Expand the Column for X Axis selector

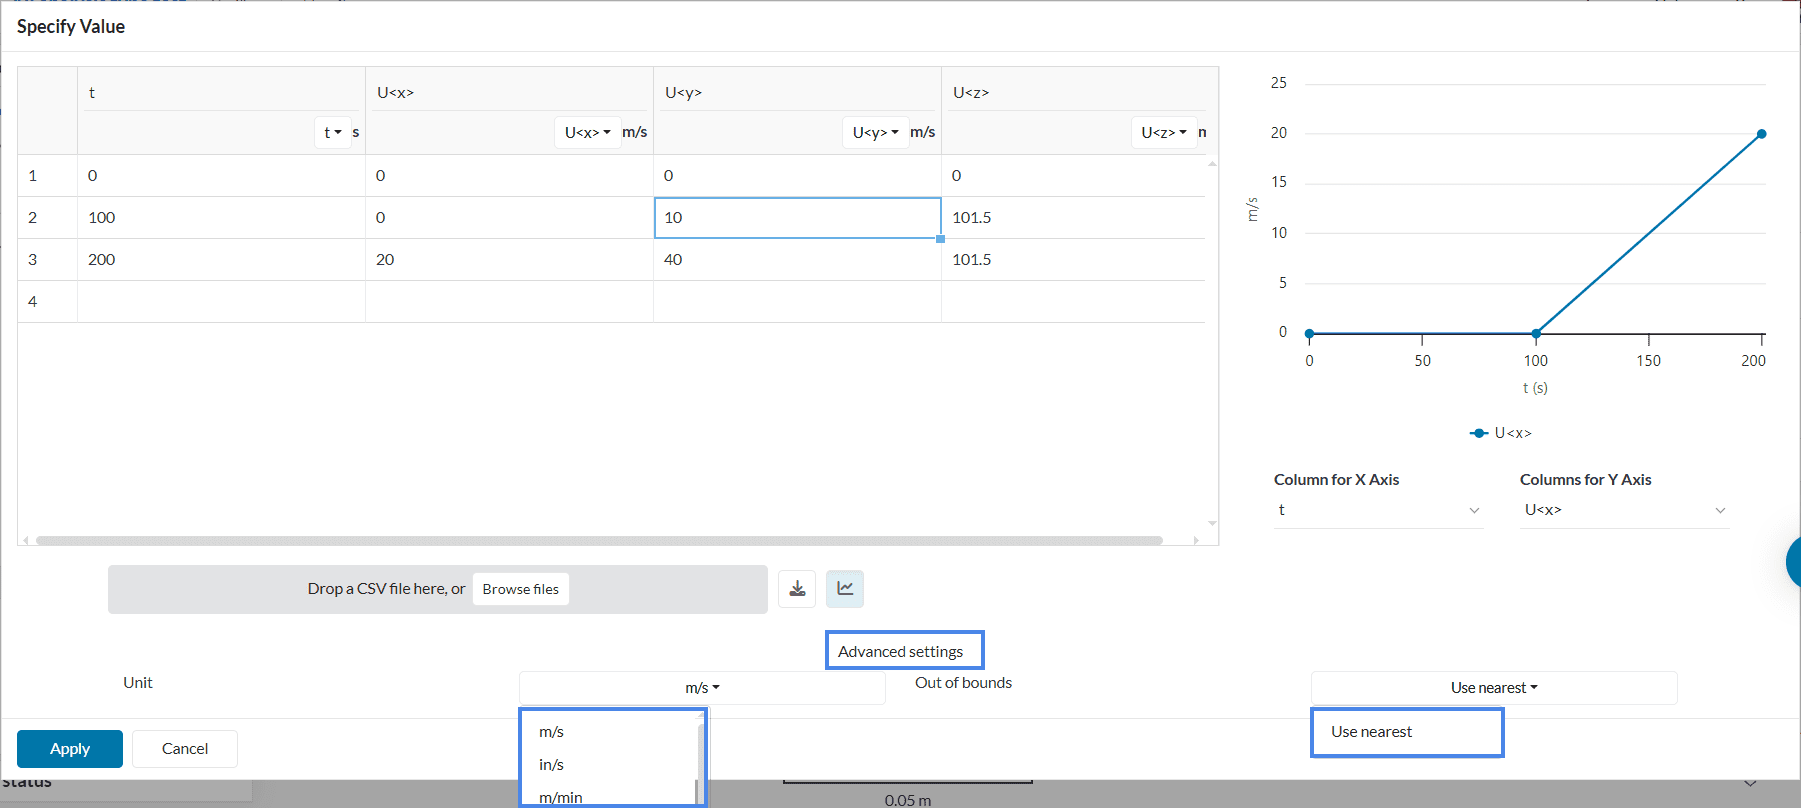click(1377, 510)
